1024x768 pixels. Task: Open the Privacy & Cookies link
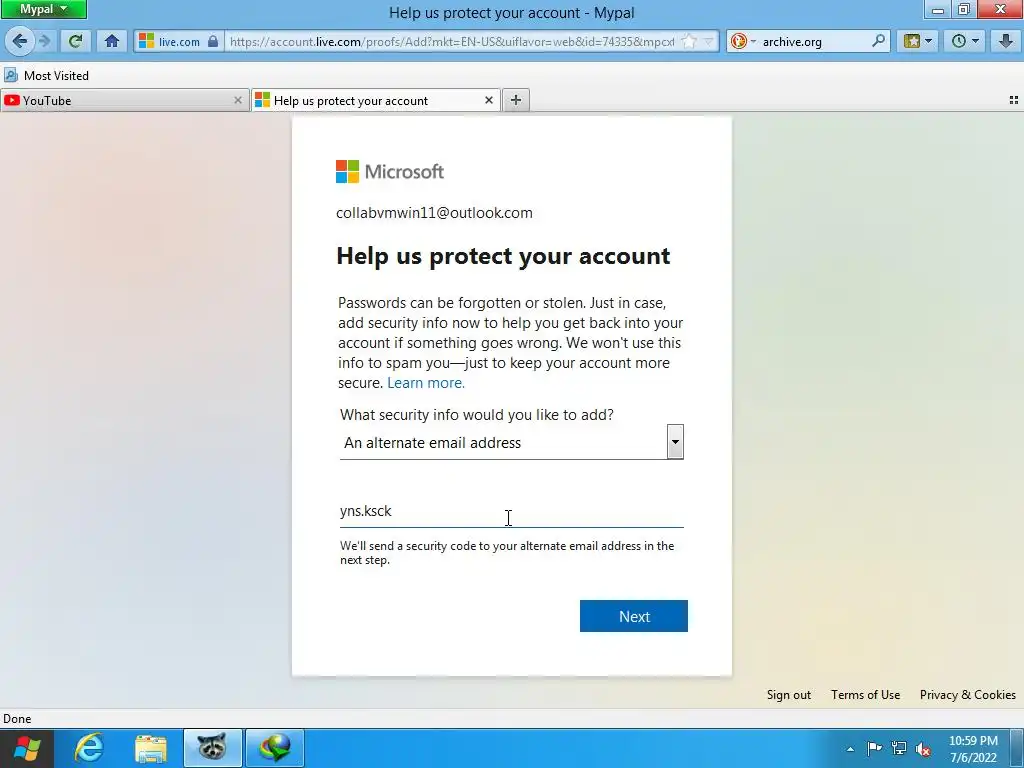(x=968, y=695)
